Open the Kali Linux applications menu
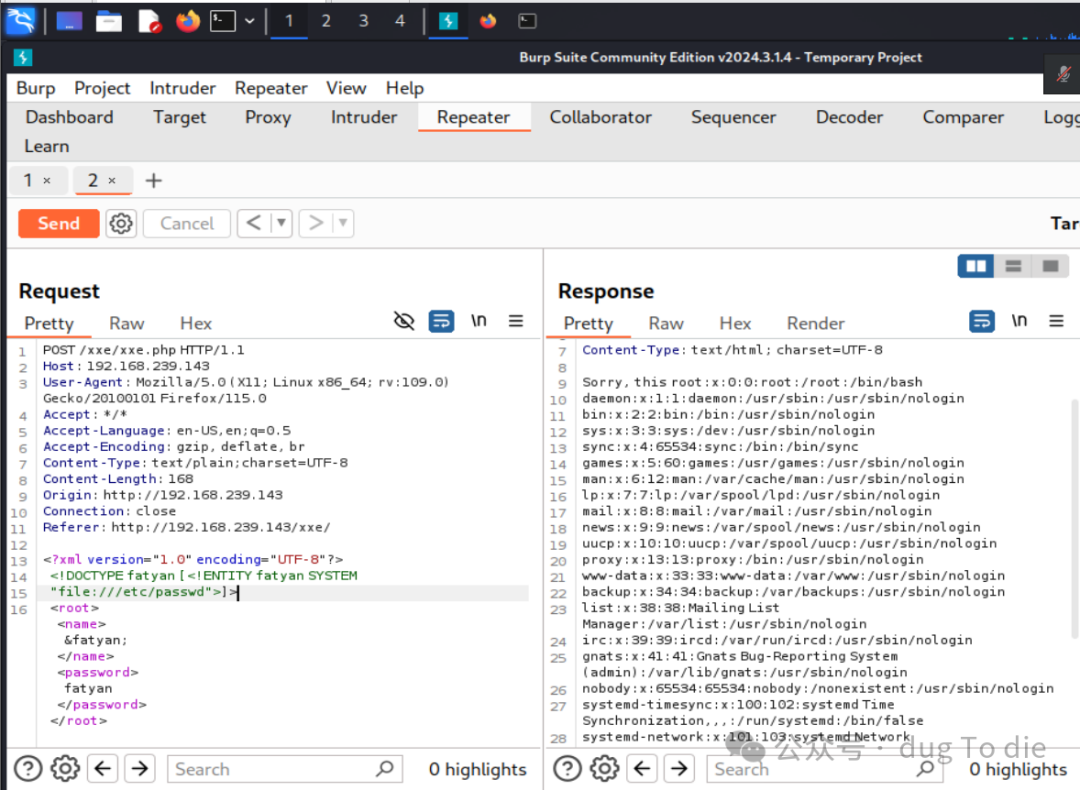 tap(20, 21)
